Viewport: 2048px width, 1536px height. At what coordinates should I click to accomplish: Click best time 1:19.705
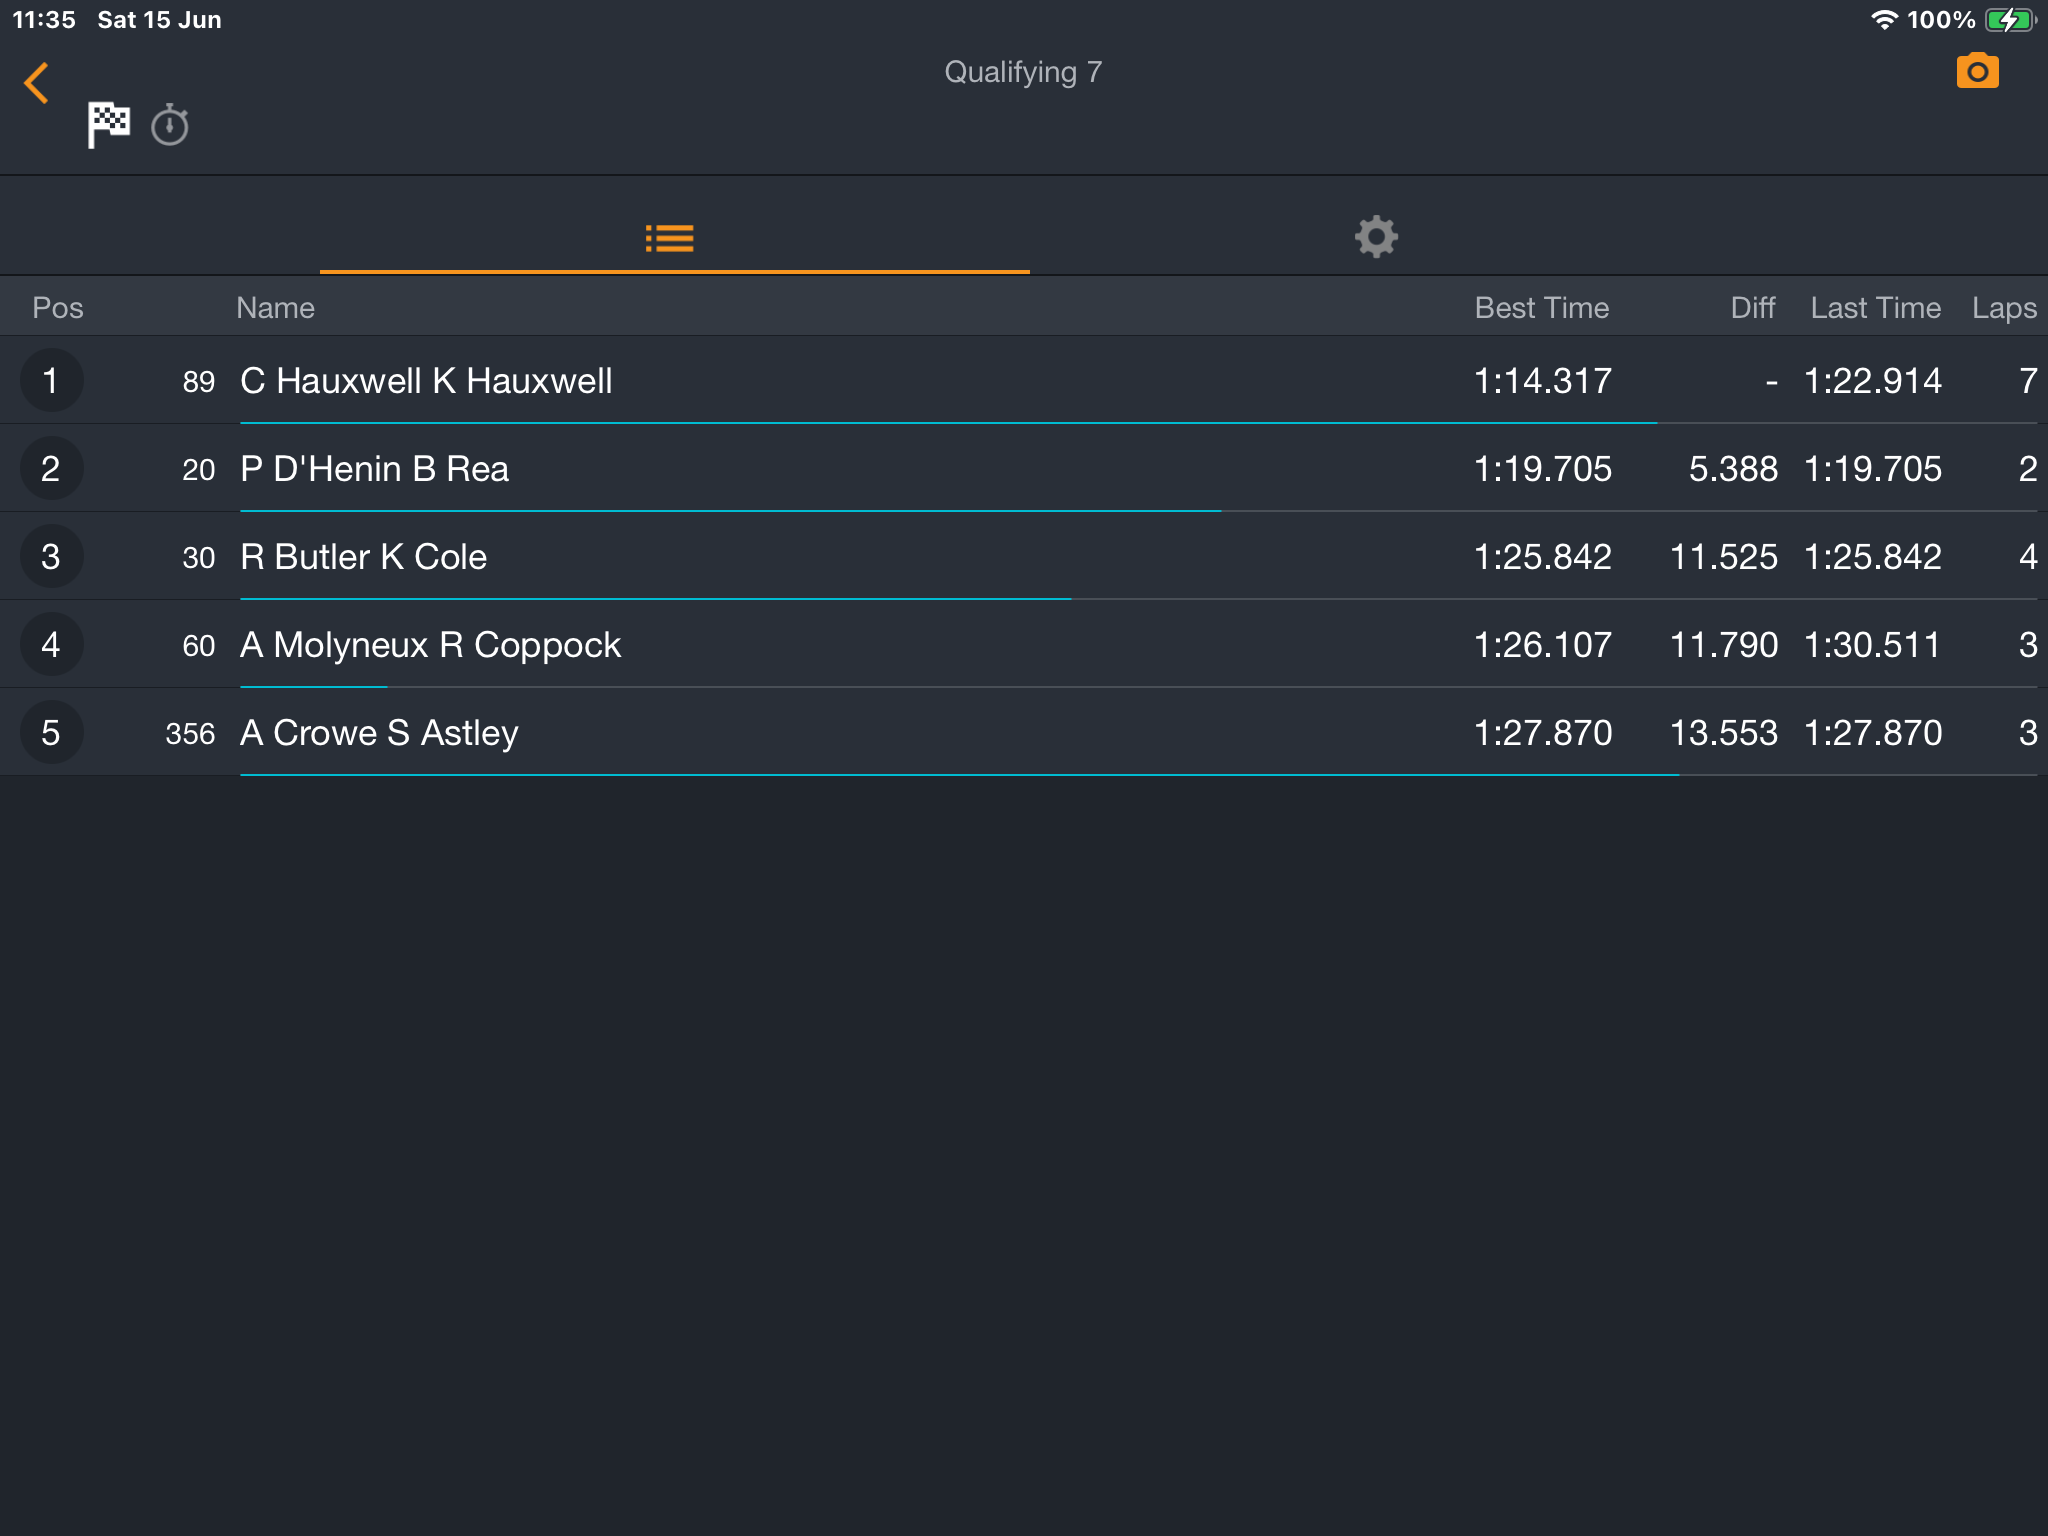pyautogui.click(x=1542, y=469)
